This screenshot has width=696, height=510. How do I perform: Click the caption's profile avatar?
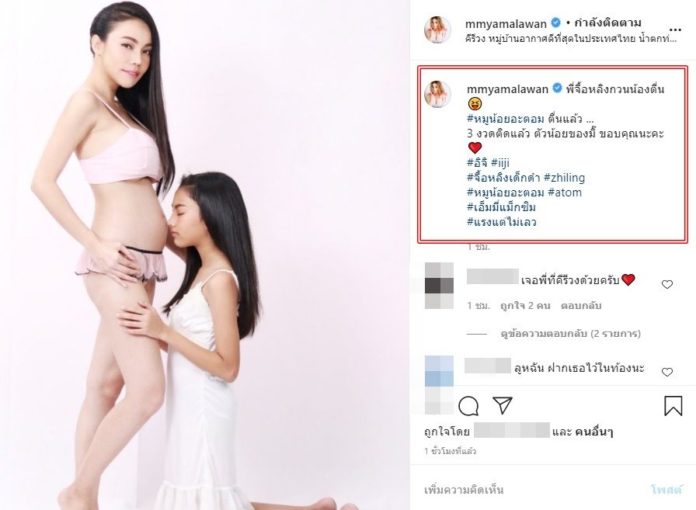(x=438, y=94)
